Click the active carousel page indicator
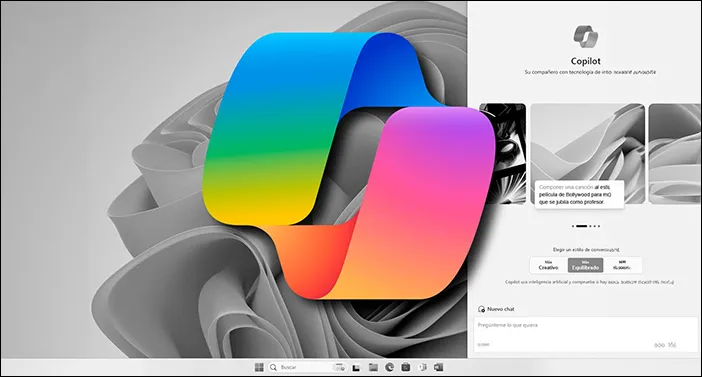Image resolution: width=702 pixels, height=377 pixels. (581, 226)
